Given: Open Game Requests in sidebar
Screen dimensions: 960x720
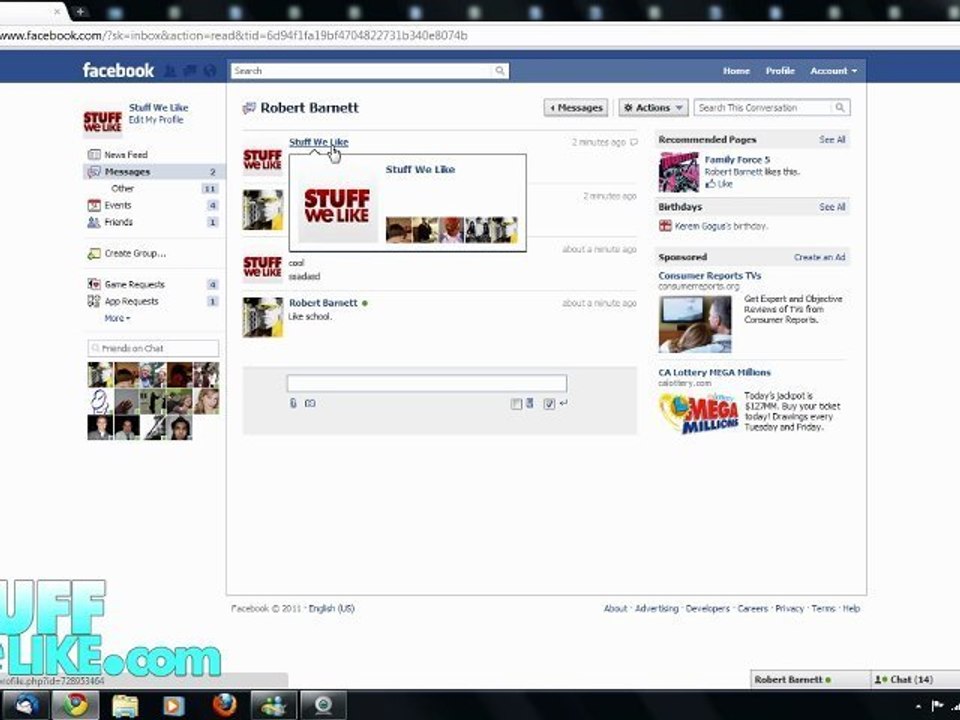Looking at the screenshot, I should (x=134, y=285).
